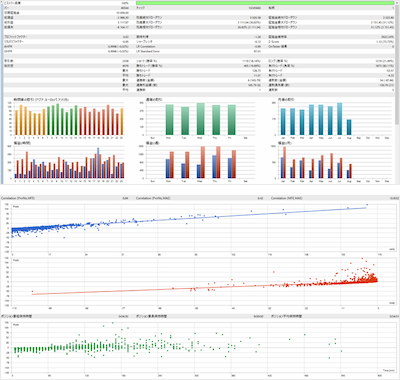The image size is (400, 380).
Task: Select the プロフィットファクター label
Action: point(16,37)
